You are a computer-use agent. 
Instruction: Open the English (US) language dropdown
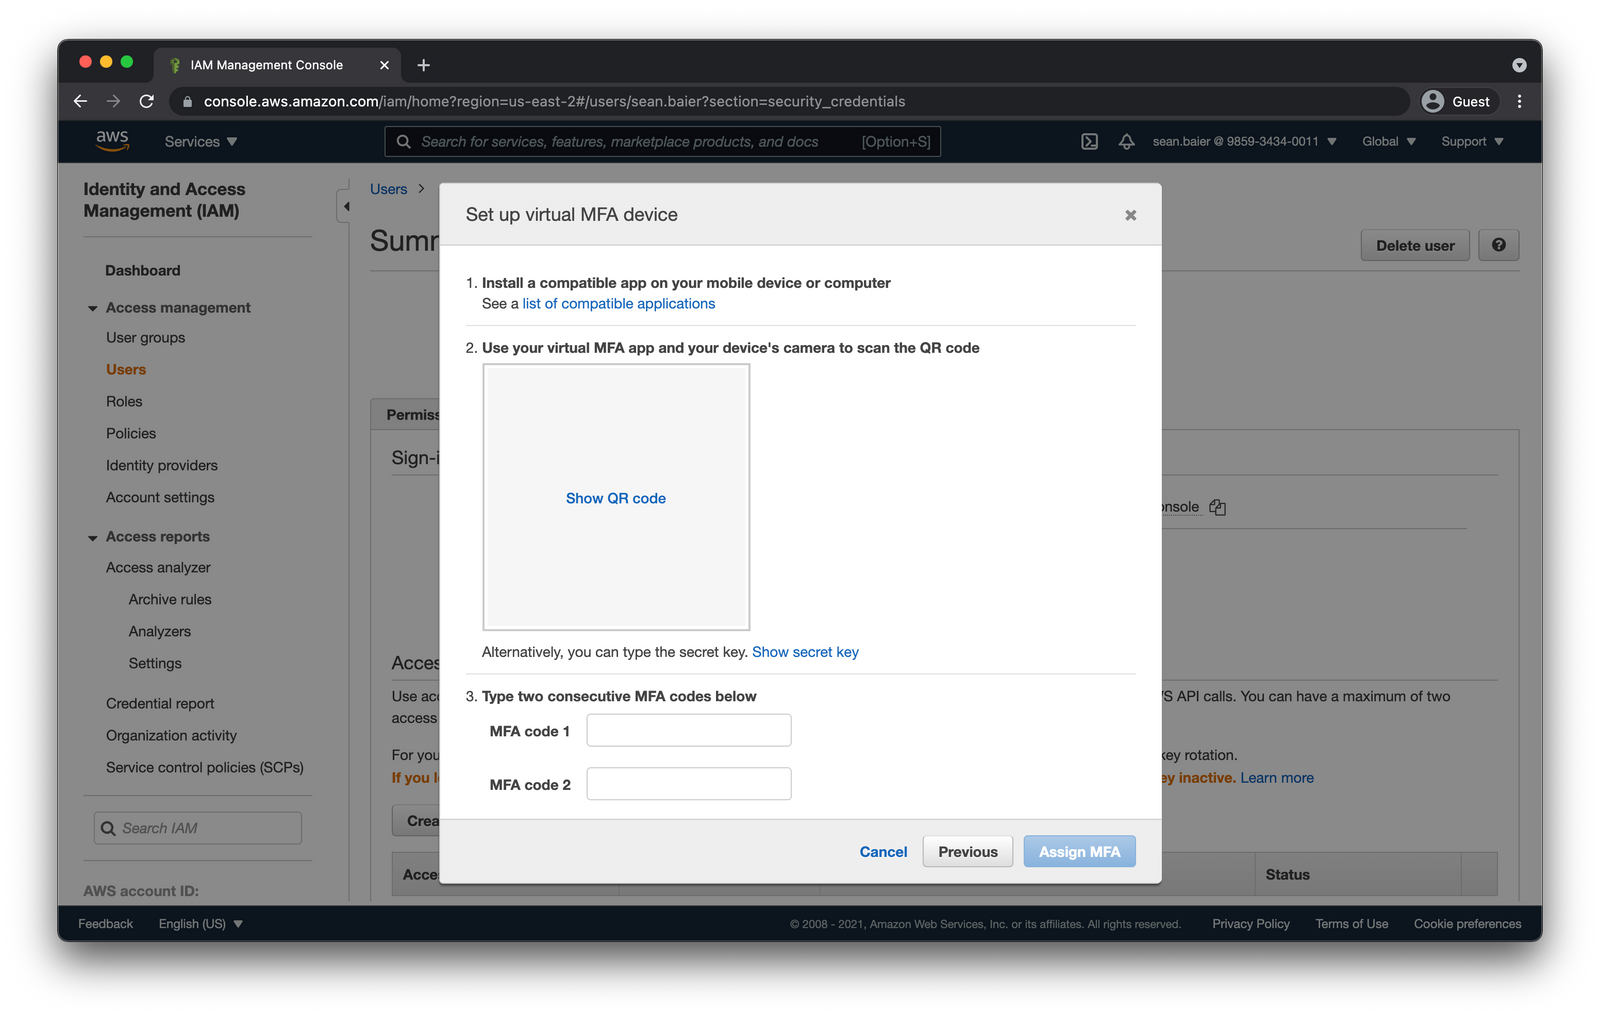pos(200,923)
